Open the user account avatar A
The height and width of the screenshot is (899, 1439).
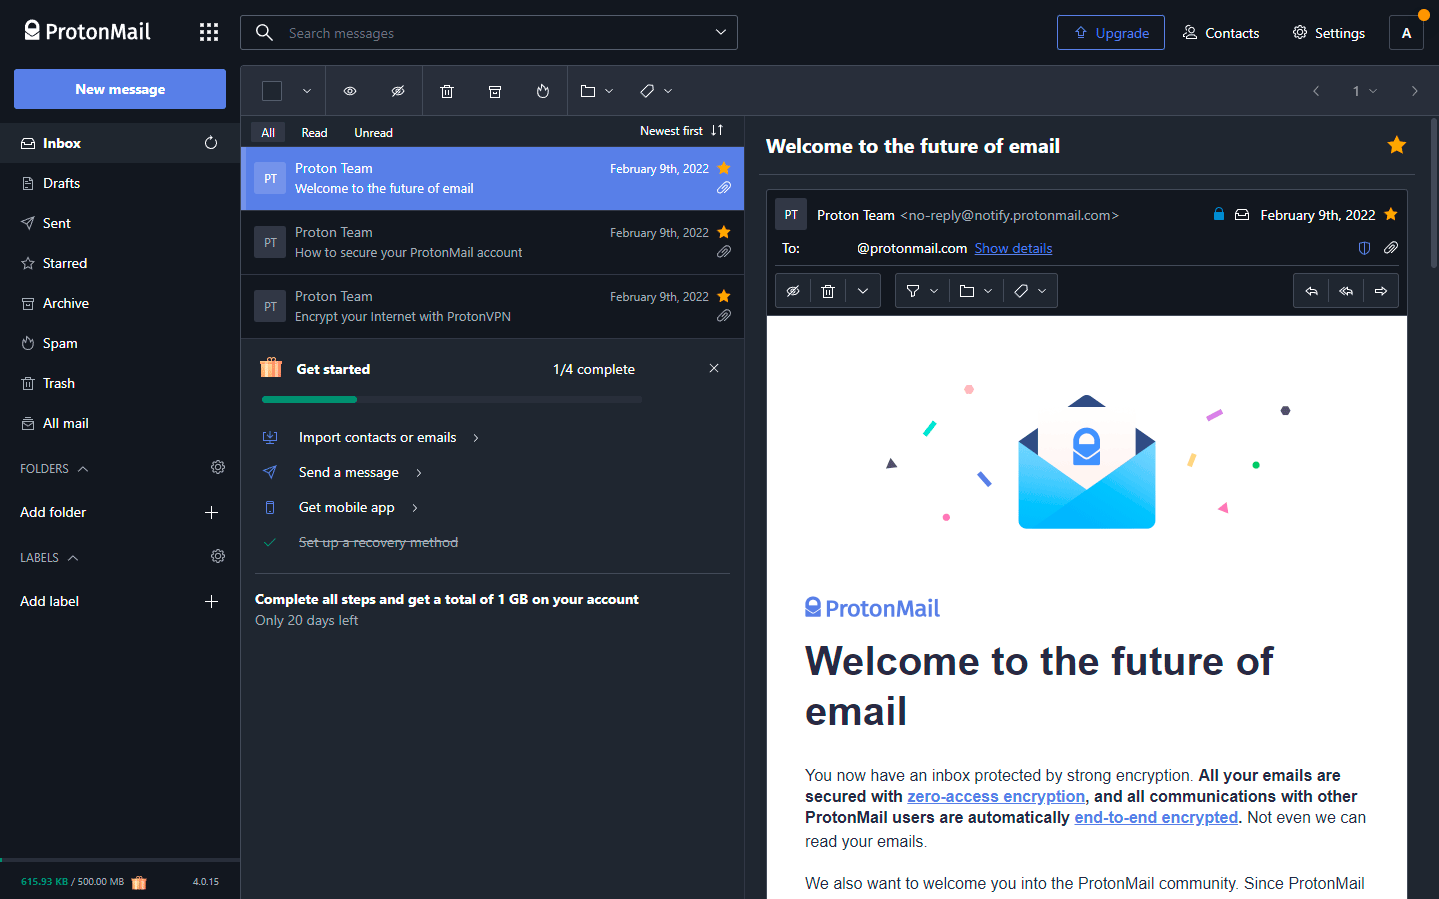[1406, 33]
